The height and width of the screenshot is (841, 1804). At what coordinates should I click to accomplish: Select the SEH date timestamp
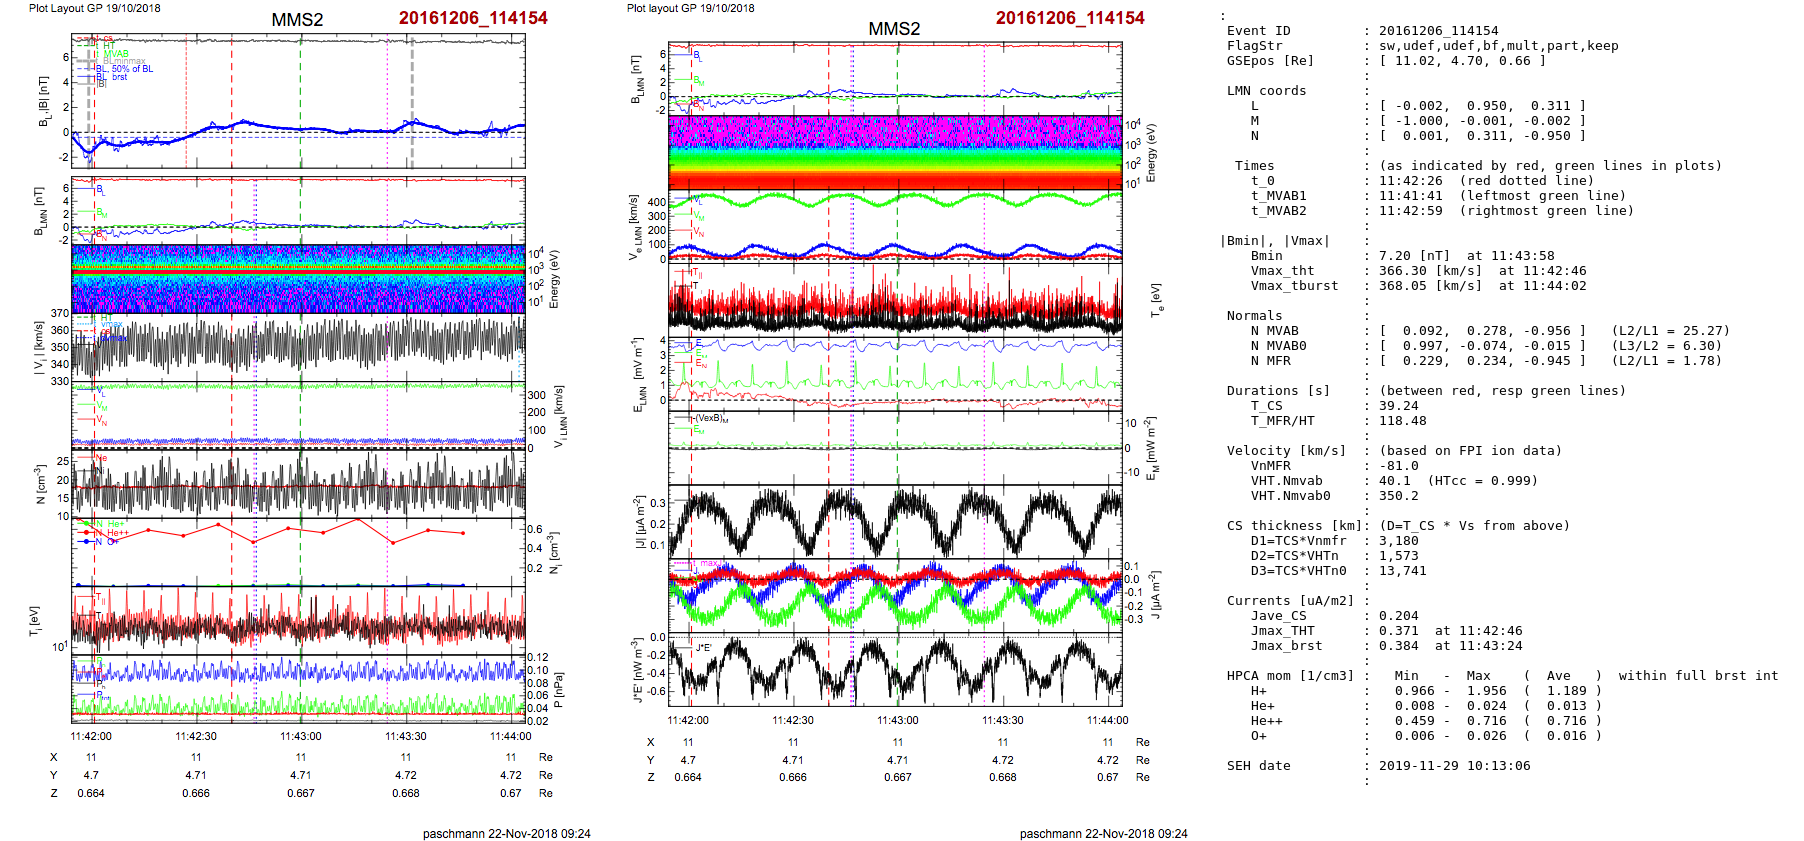(x=1454, y=766)
